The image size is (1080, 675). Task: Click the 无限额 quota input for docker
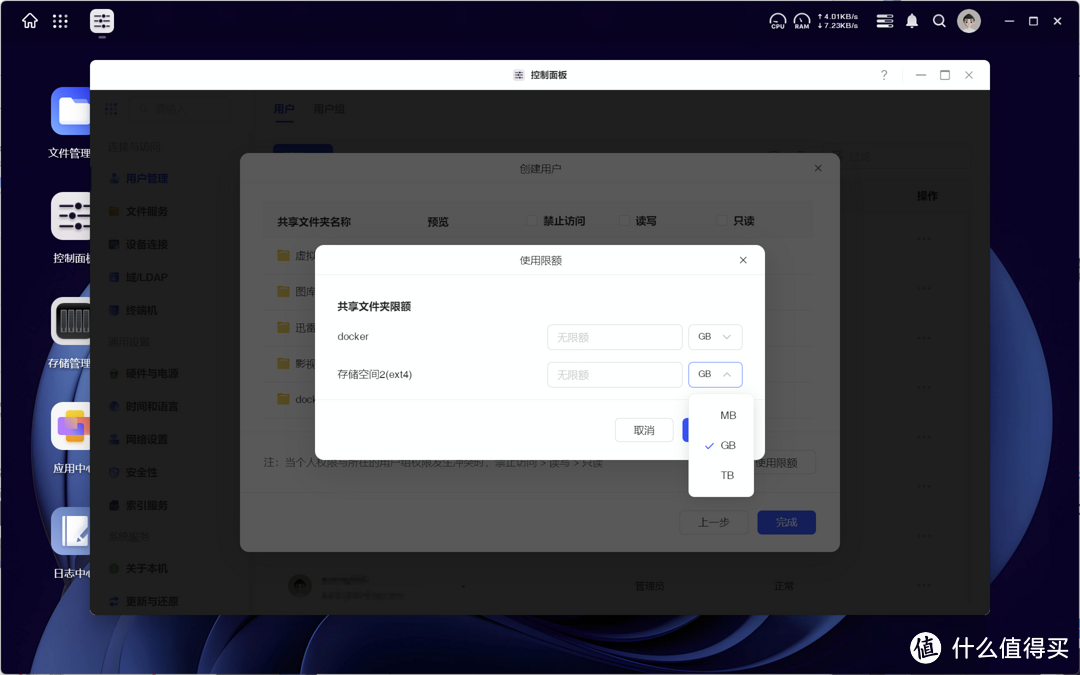coord(614,336)
